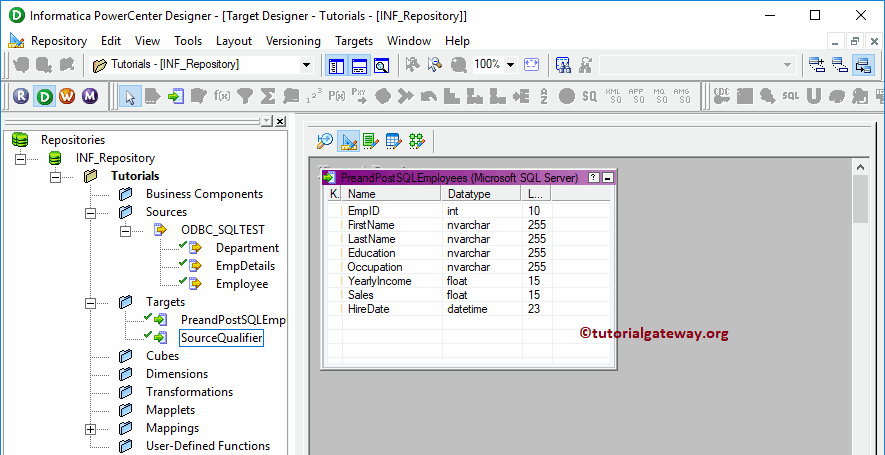The image size is (885, 455).
Task: Collapse the Targets folder in tree
Action: (91, 302)
